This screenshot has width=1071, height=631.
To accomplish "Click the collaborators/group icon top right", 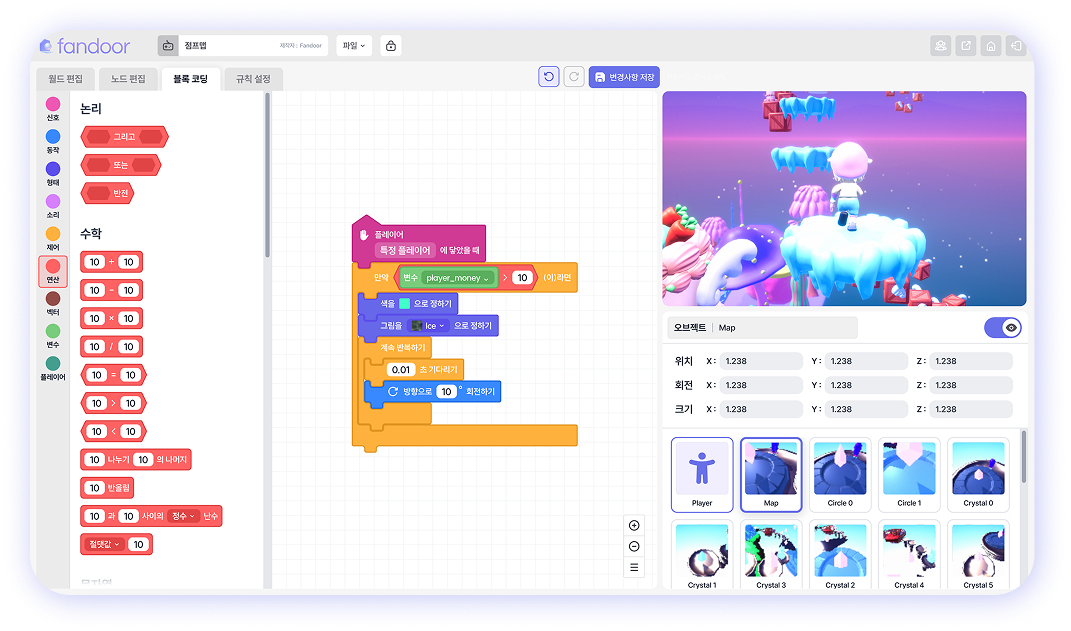I will [x=941, y=46].
